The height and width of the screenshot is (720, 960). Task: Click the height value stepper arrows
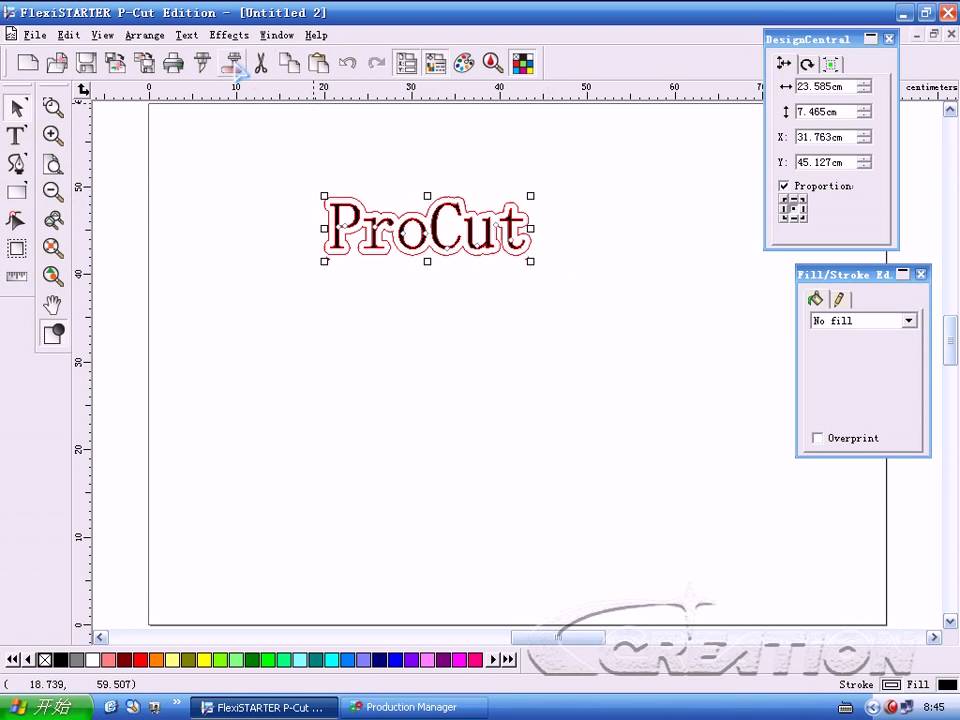[864, 111]
